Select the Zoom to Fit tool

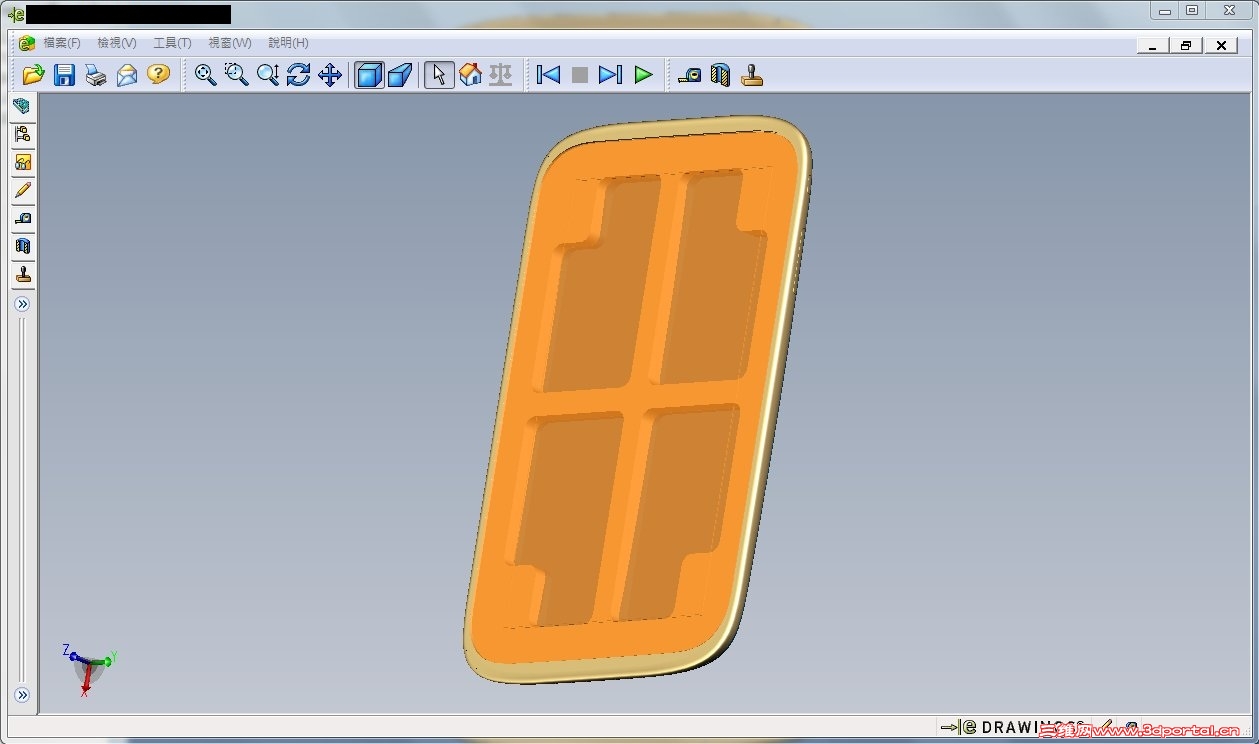pyautogui.click(x=206, y=75)
